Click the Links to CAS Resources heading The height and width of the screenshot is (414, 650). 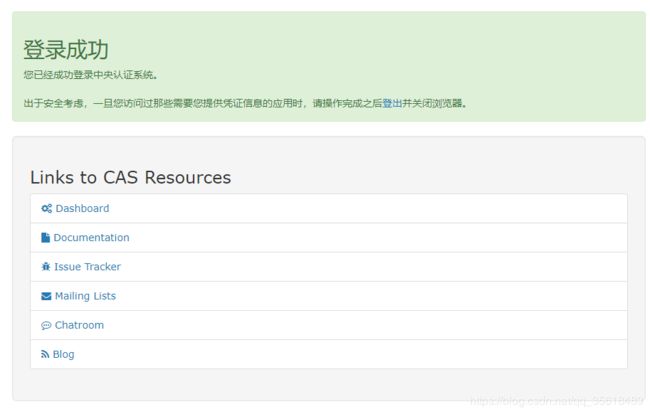[x=131, y=177]
